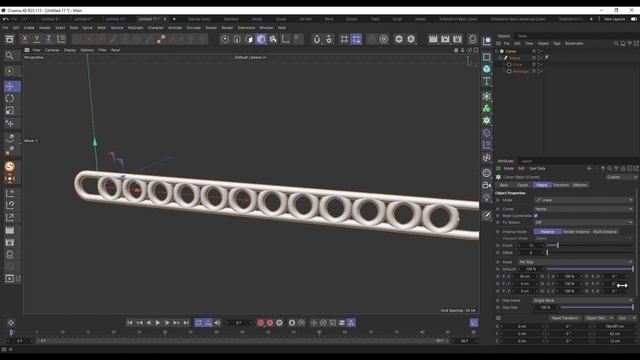The height and width of the screenshot is (360, 640).
Task: Toggle the X axis lock
Action: coord(24,39)
